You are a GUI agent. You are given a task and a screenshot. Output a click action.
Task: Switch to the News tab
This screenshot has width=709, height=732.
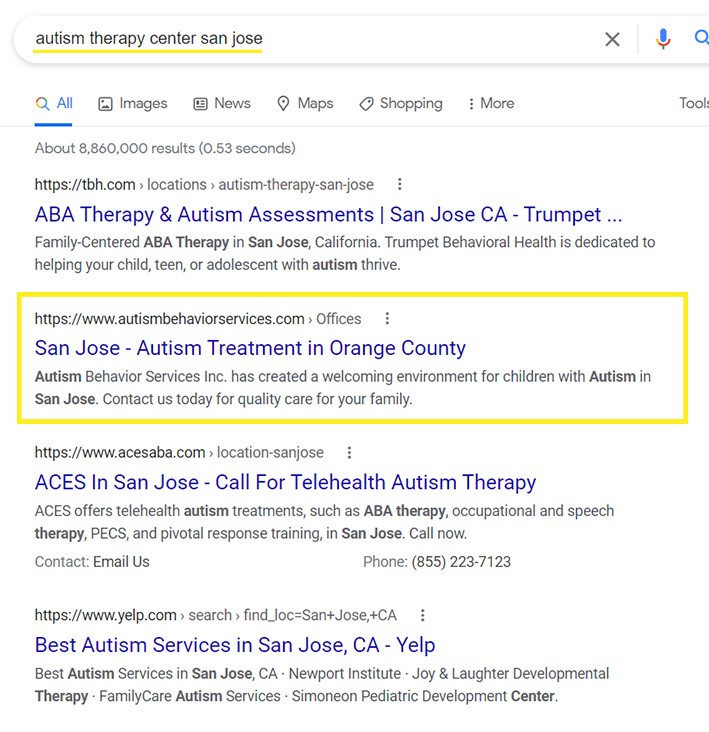click(222, 103)
